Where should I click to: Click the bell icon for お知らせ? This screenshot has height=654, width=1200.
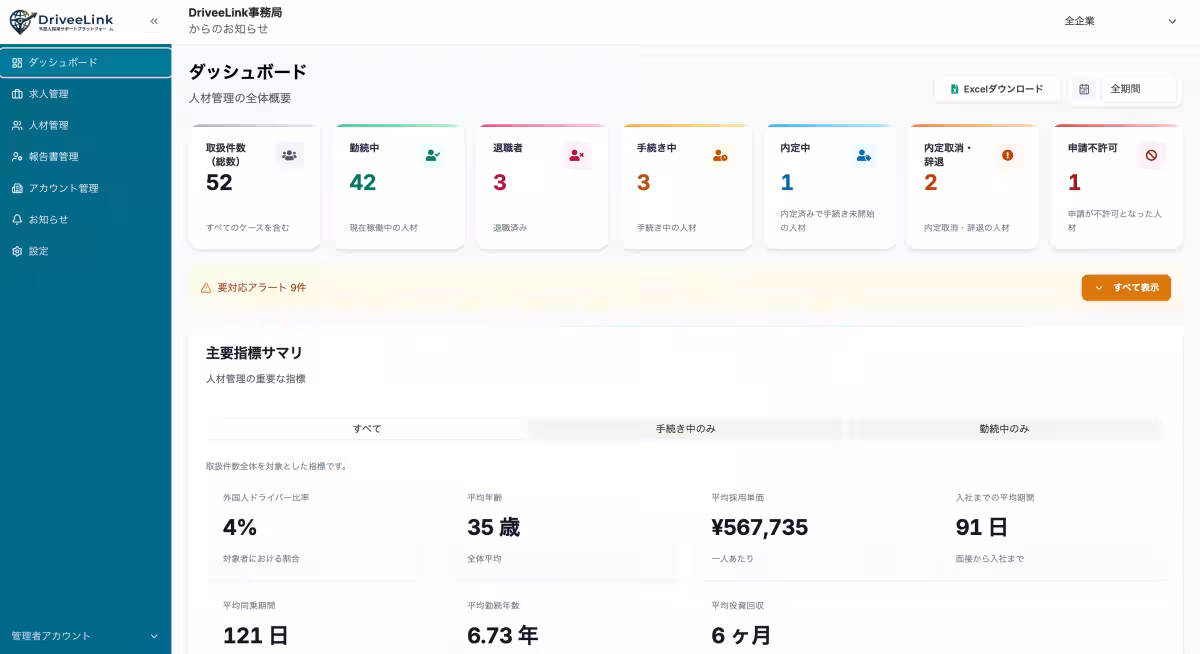[x=17, y=220]
